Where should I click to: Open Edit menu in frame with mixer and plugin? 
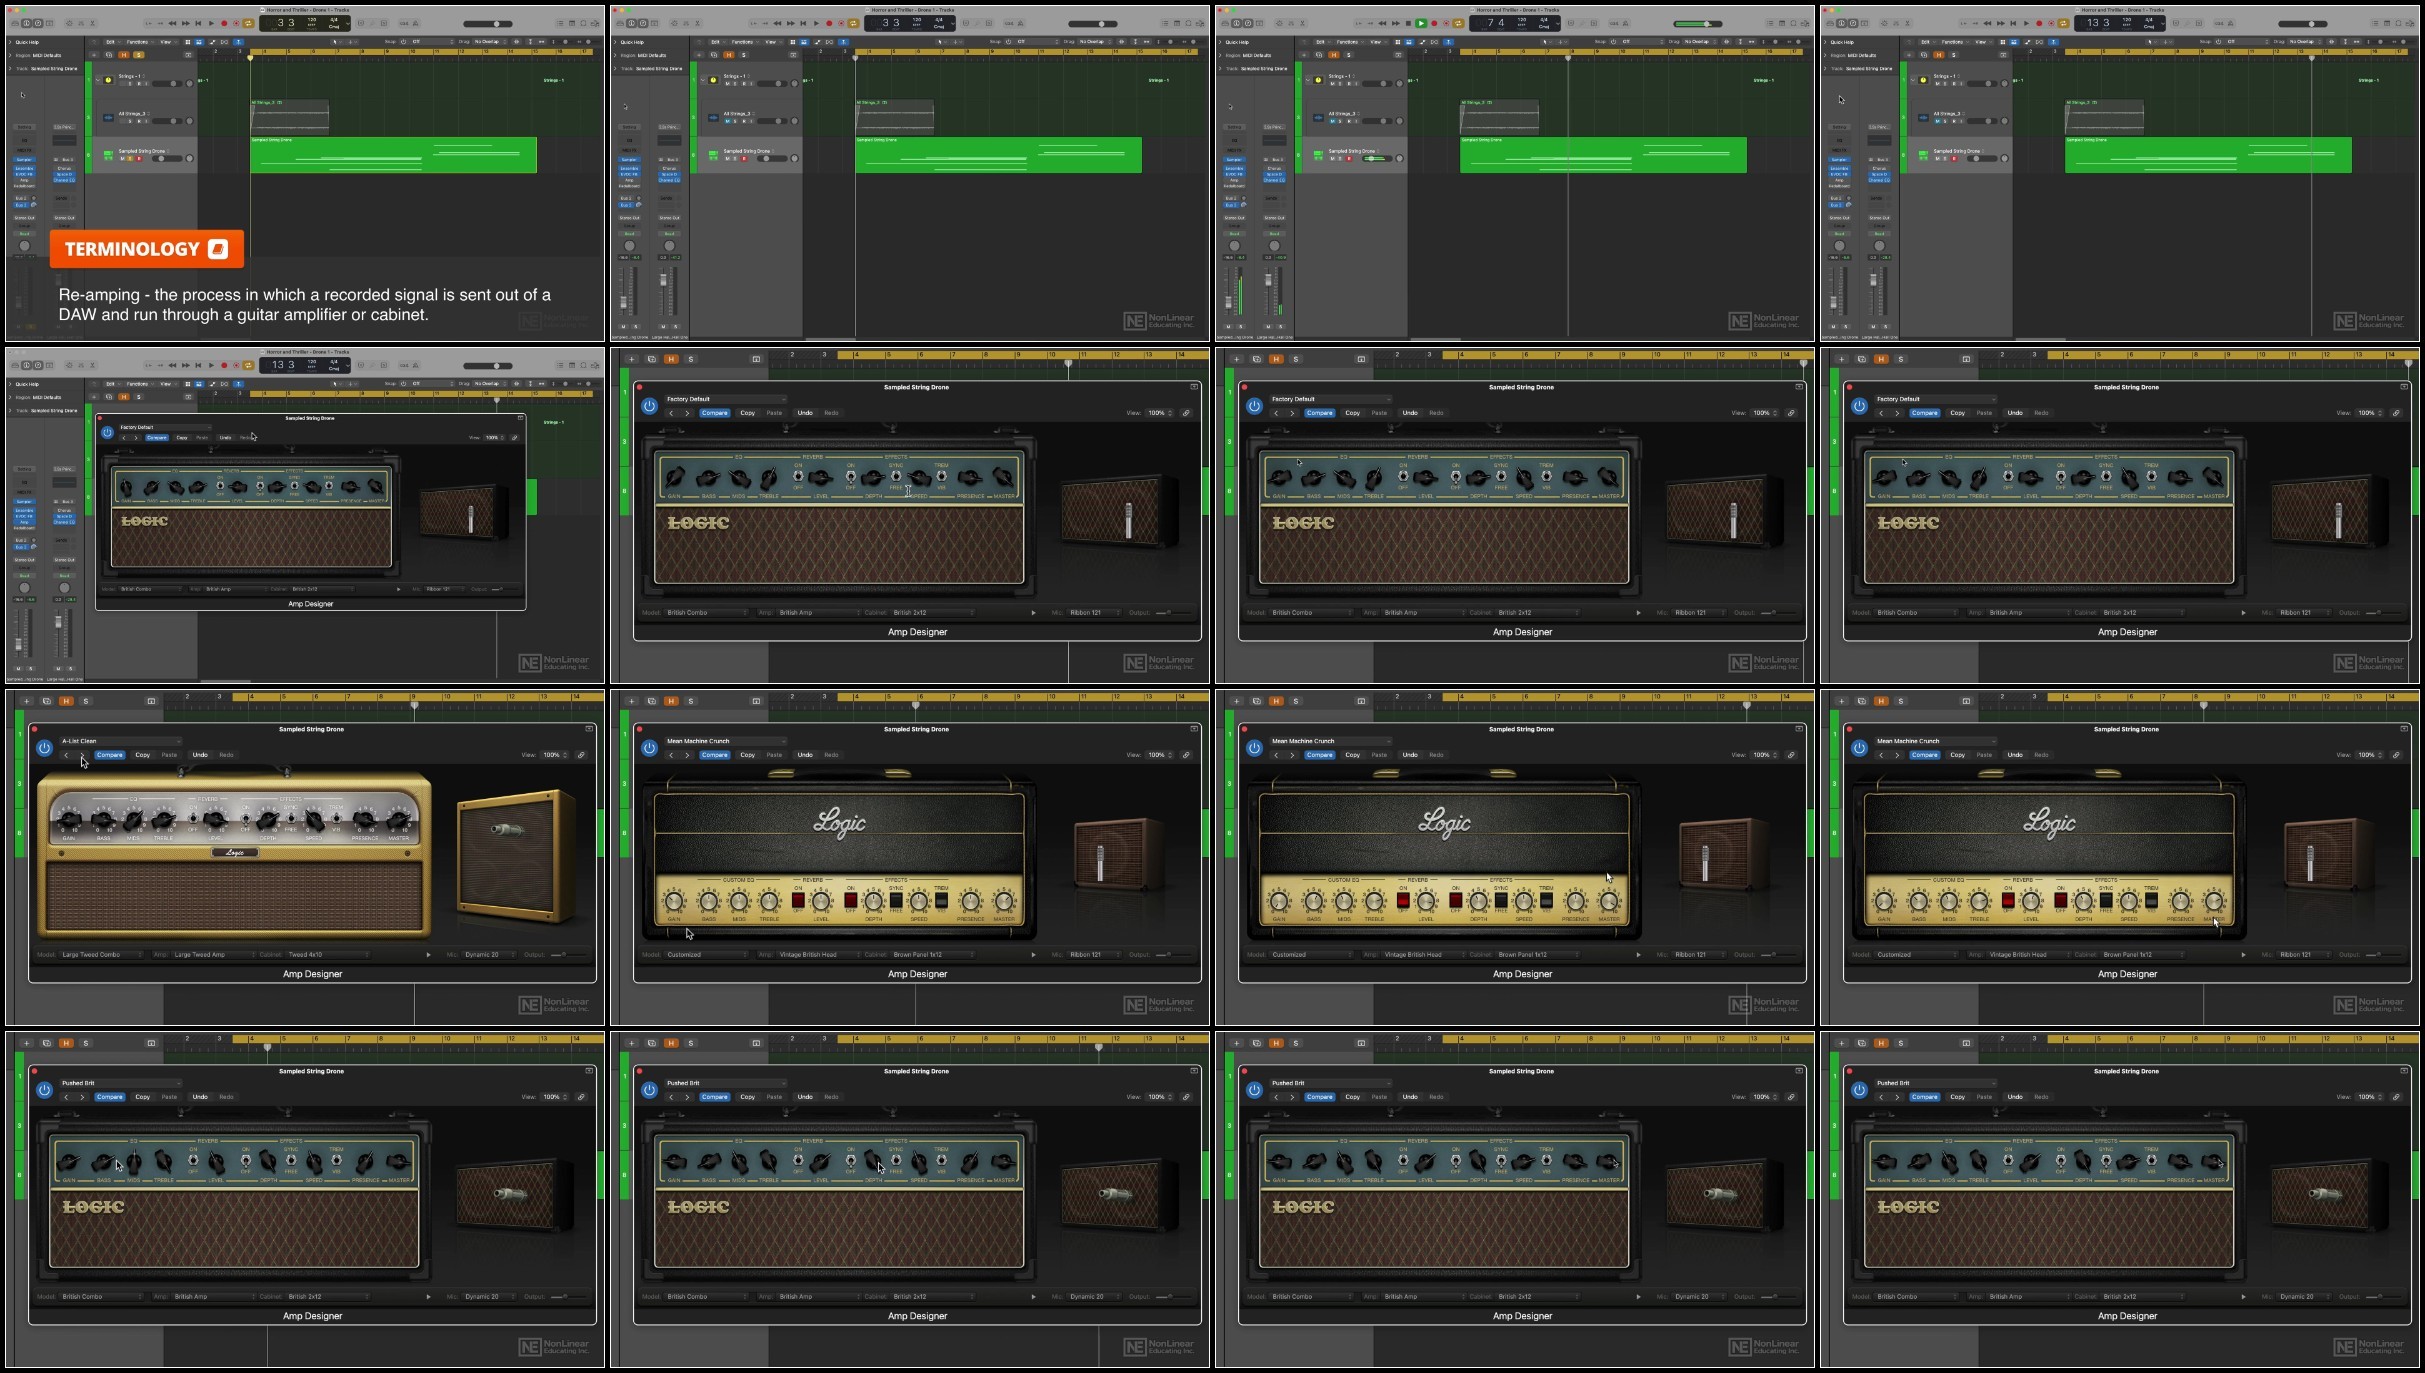point(112,384)
